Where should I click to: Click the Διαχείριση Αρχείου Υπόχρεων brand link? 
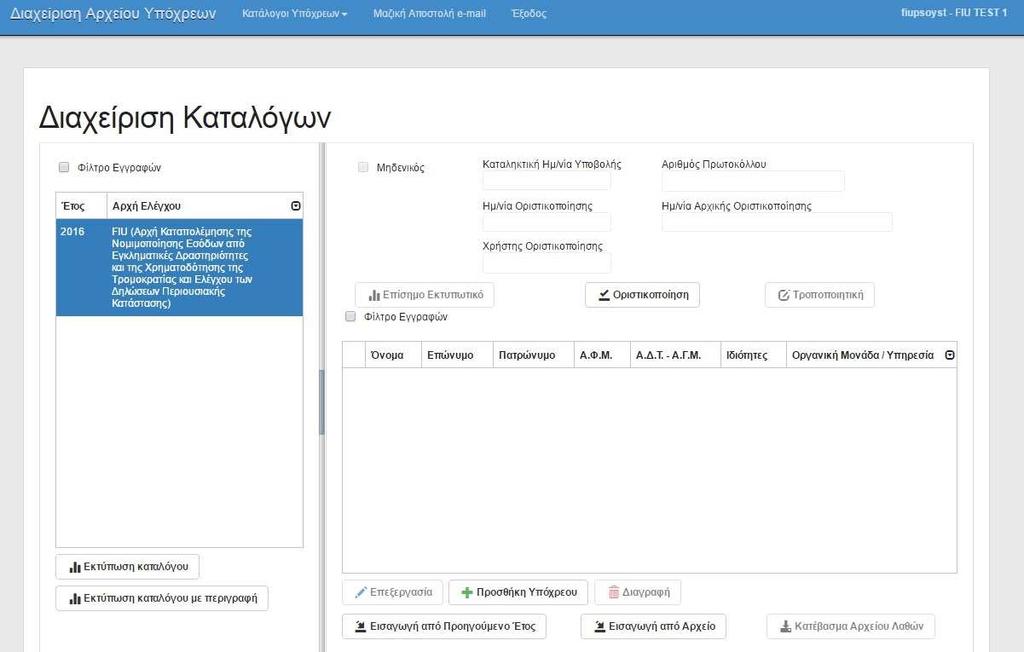113,14
